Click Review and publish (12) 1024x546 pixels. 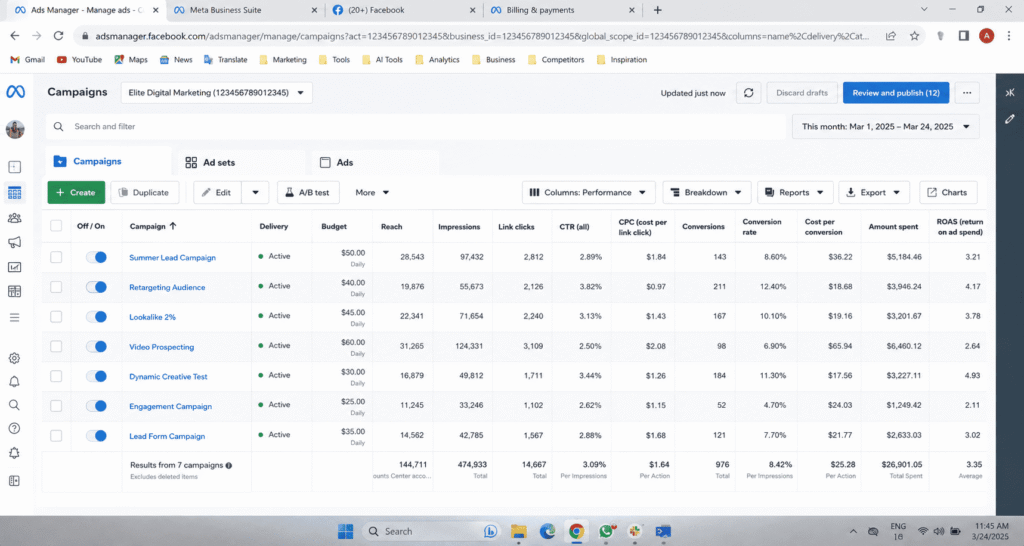(x=895, y=93)
